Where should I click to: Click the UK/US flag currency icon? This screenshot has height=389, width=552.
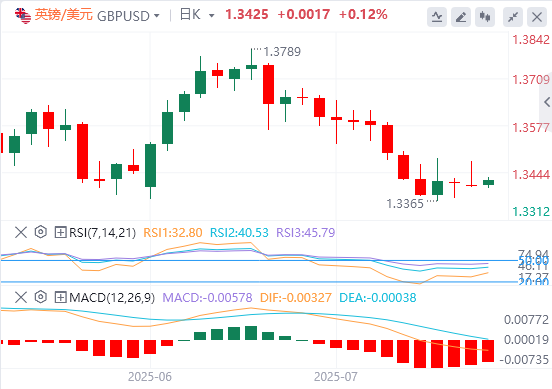pyautogui.click(x=23, y=15)
